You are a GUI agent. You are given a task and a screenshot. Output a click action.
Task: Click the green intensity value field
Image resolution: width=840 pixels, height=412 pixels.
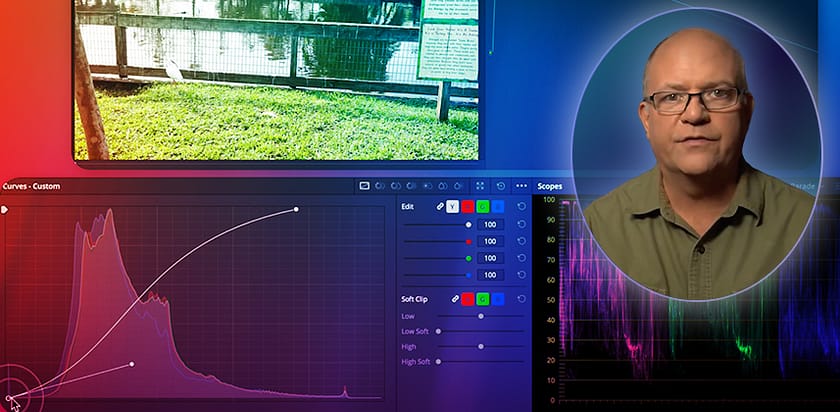(491, 258)
